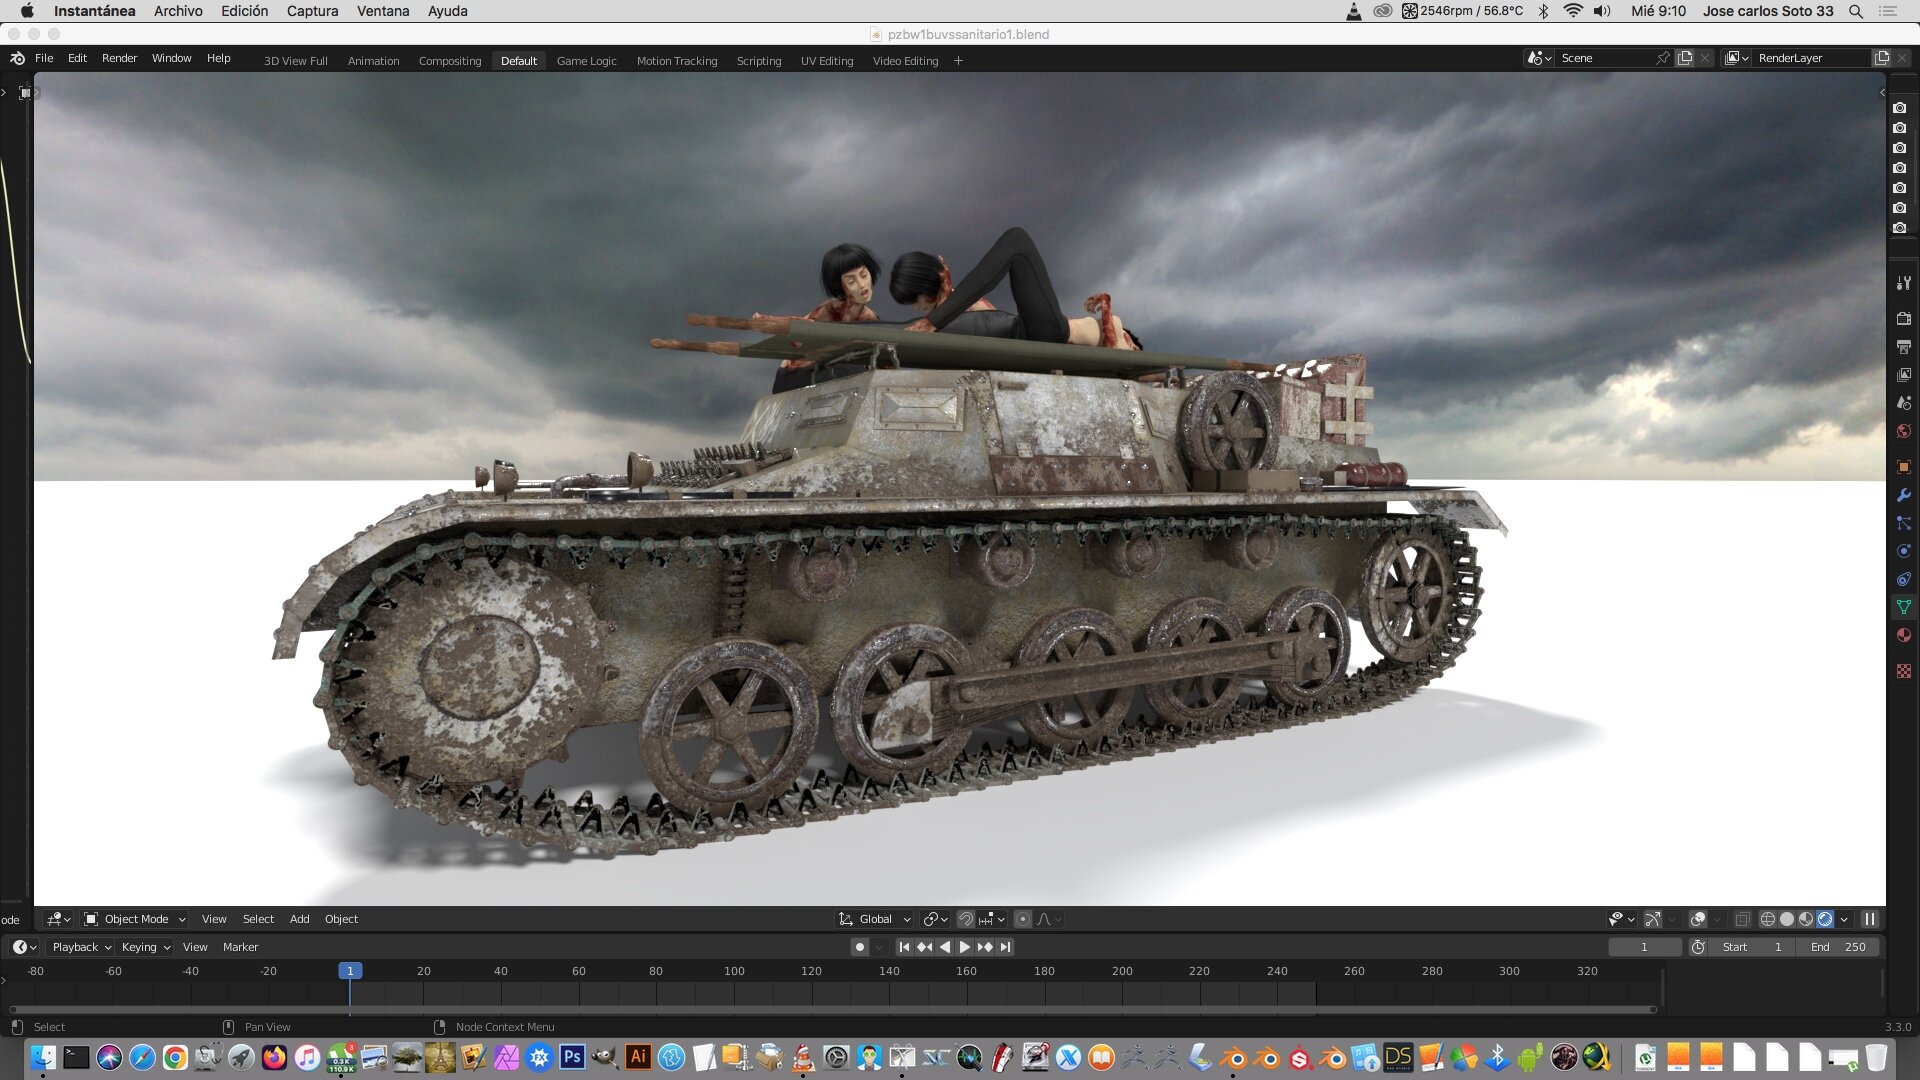Open the Scene properties tab
Screen dimensions: 1920x1080
pos(1903,403)
